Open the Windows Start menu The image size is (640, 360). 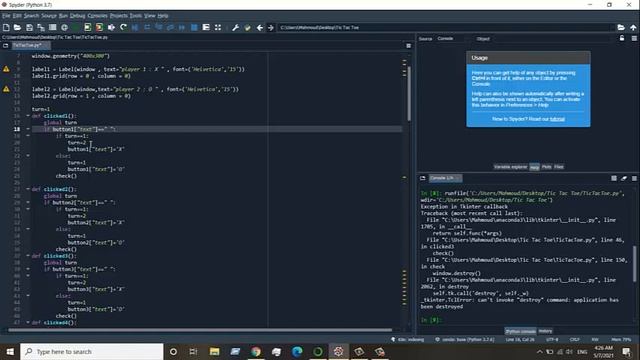tap(10, 351)
